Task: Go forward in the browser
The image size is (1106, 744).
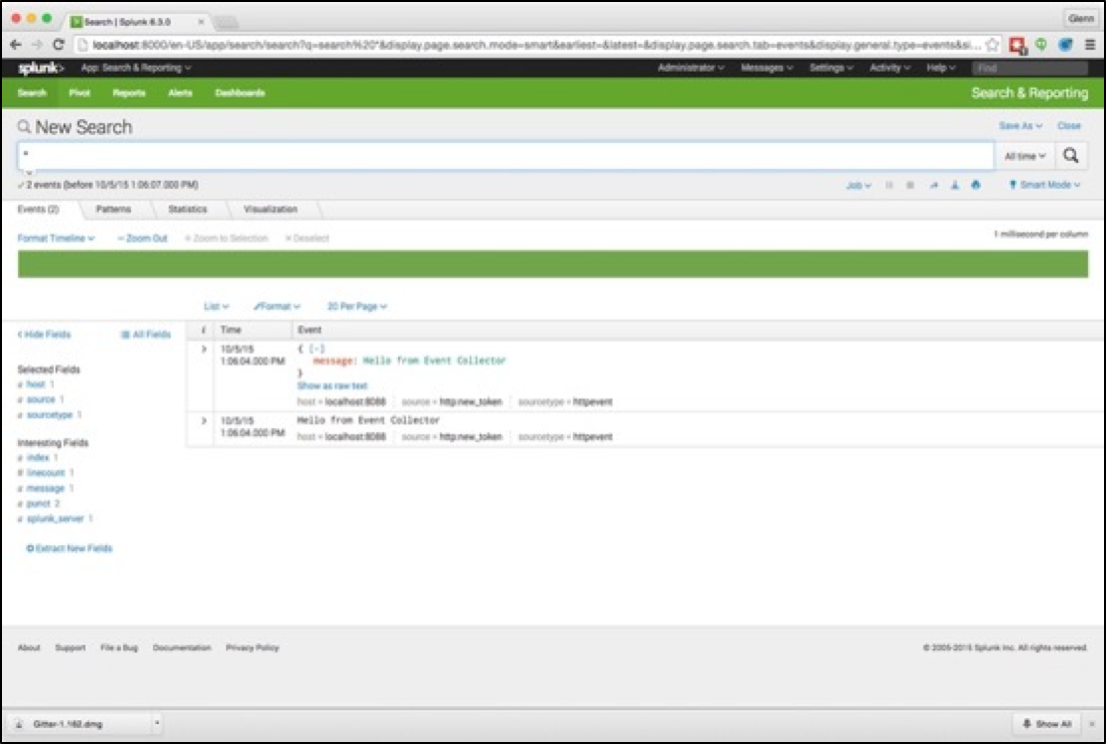Action: pos(37,44)
